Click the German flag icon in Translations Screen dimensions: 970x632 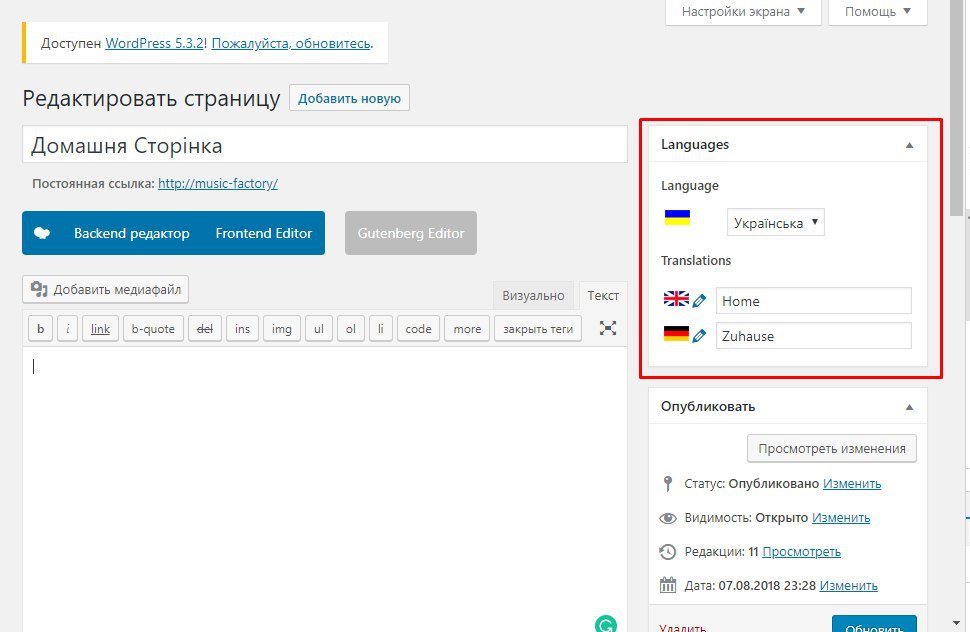click(x=676, y=333)
